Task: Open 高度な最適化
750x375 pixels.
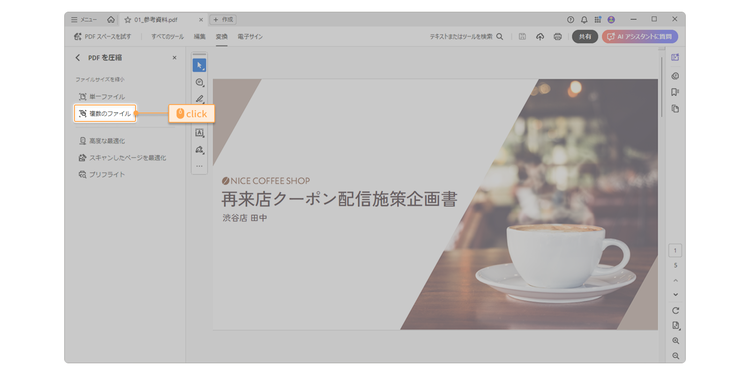Action: pos(102,141)
